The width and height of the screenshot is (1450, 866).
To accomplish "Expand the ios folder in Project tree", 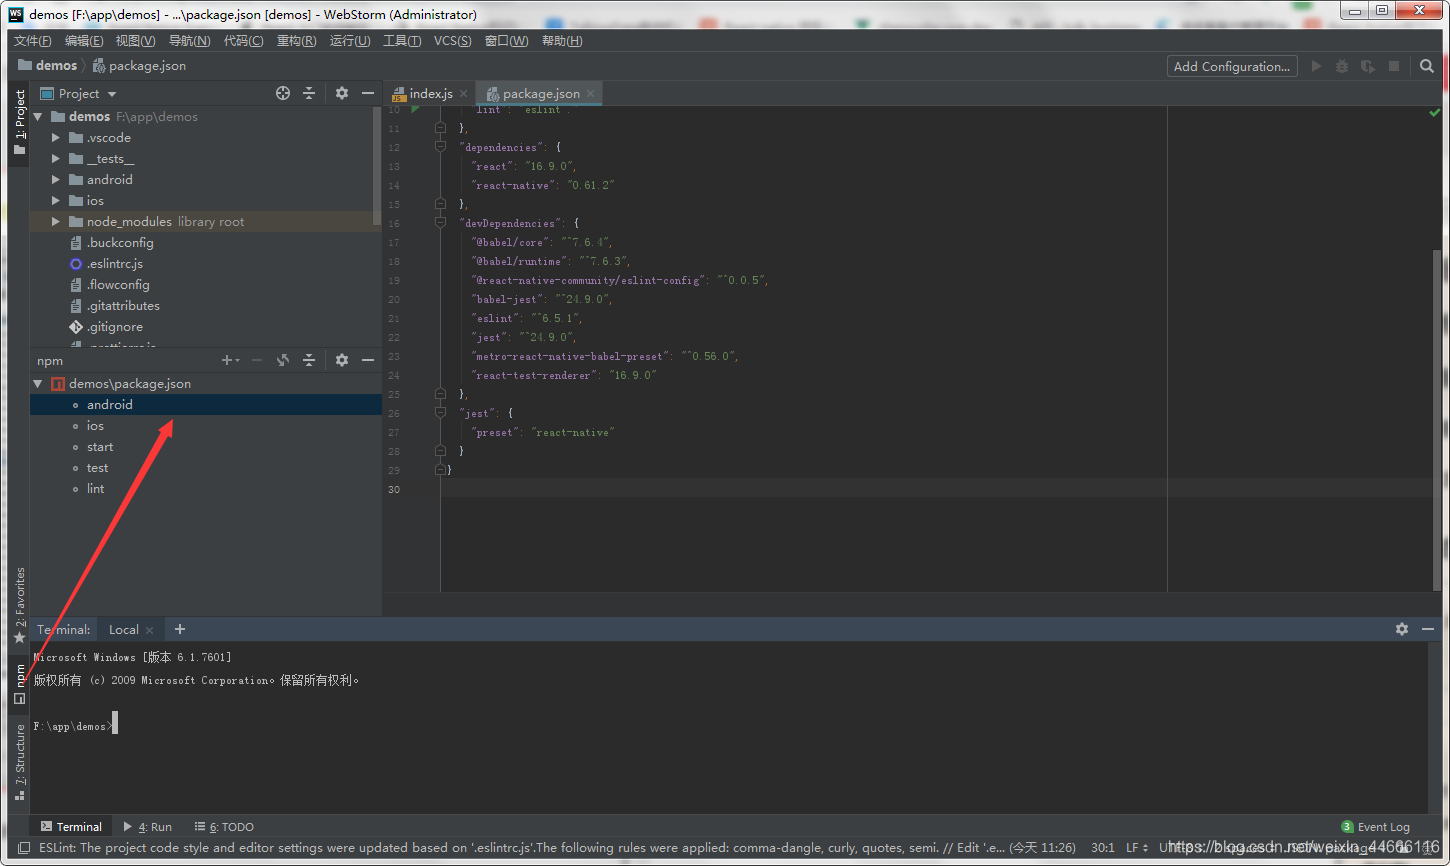I will pyautogui.click(x=56, y=201).
